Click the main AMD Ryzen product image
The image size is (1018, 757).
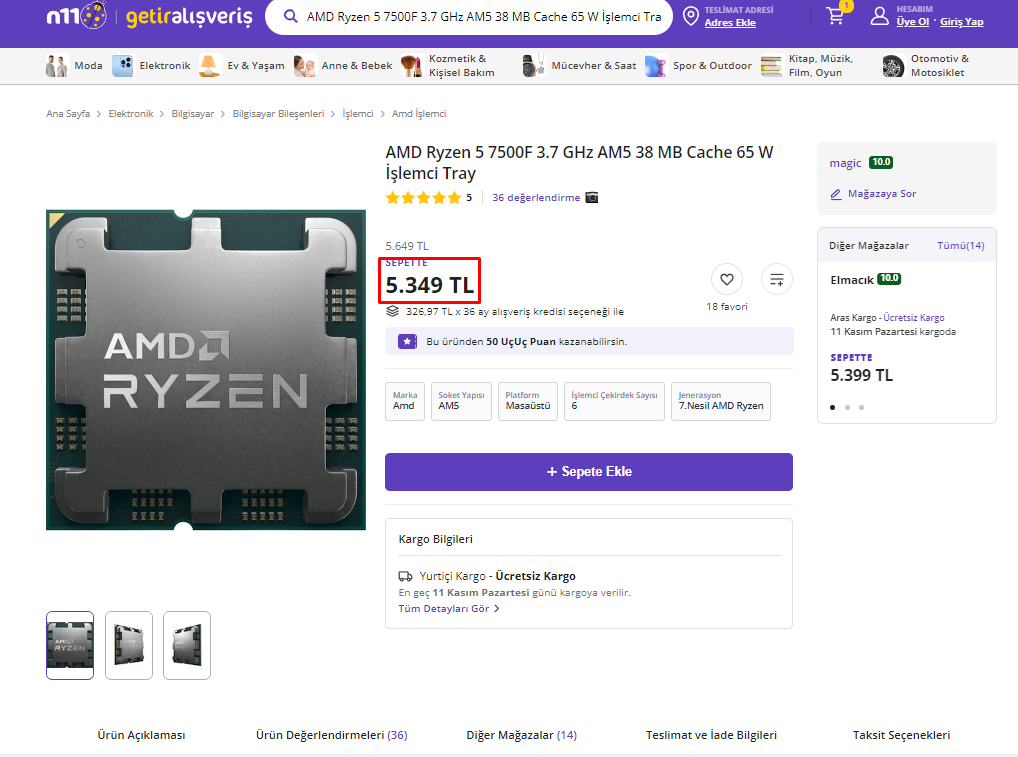(206, 370)
